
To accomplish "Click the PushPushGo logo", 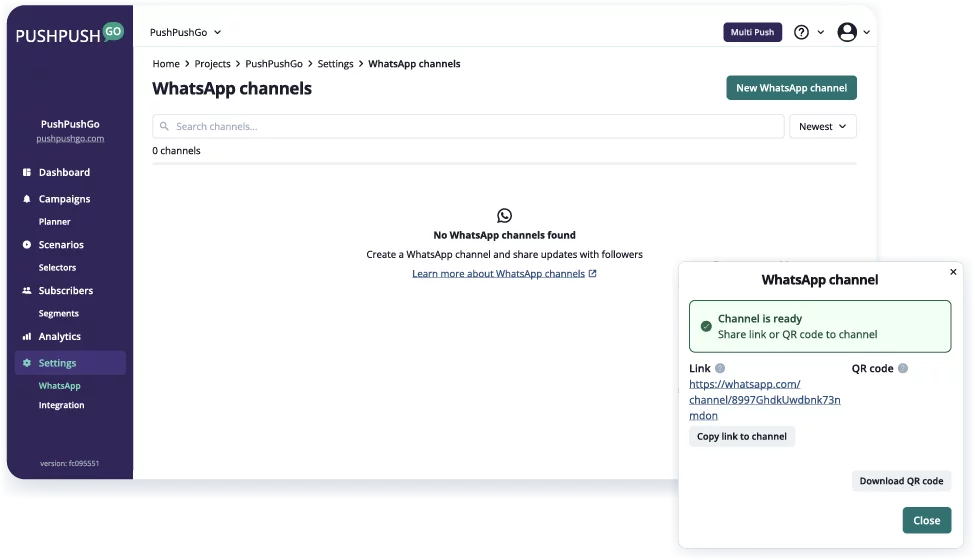I will point(69,34).
